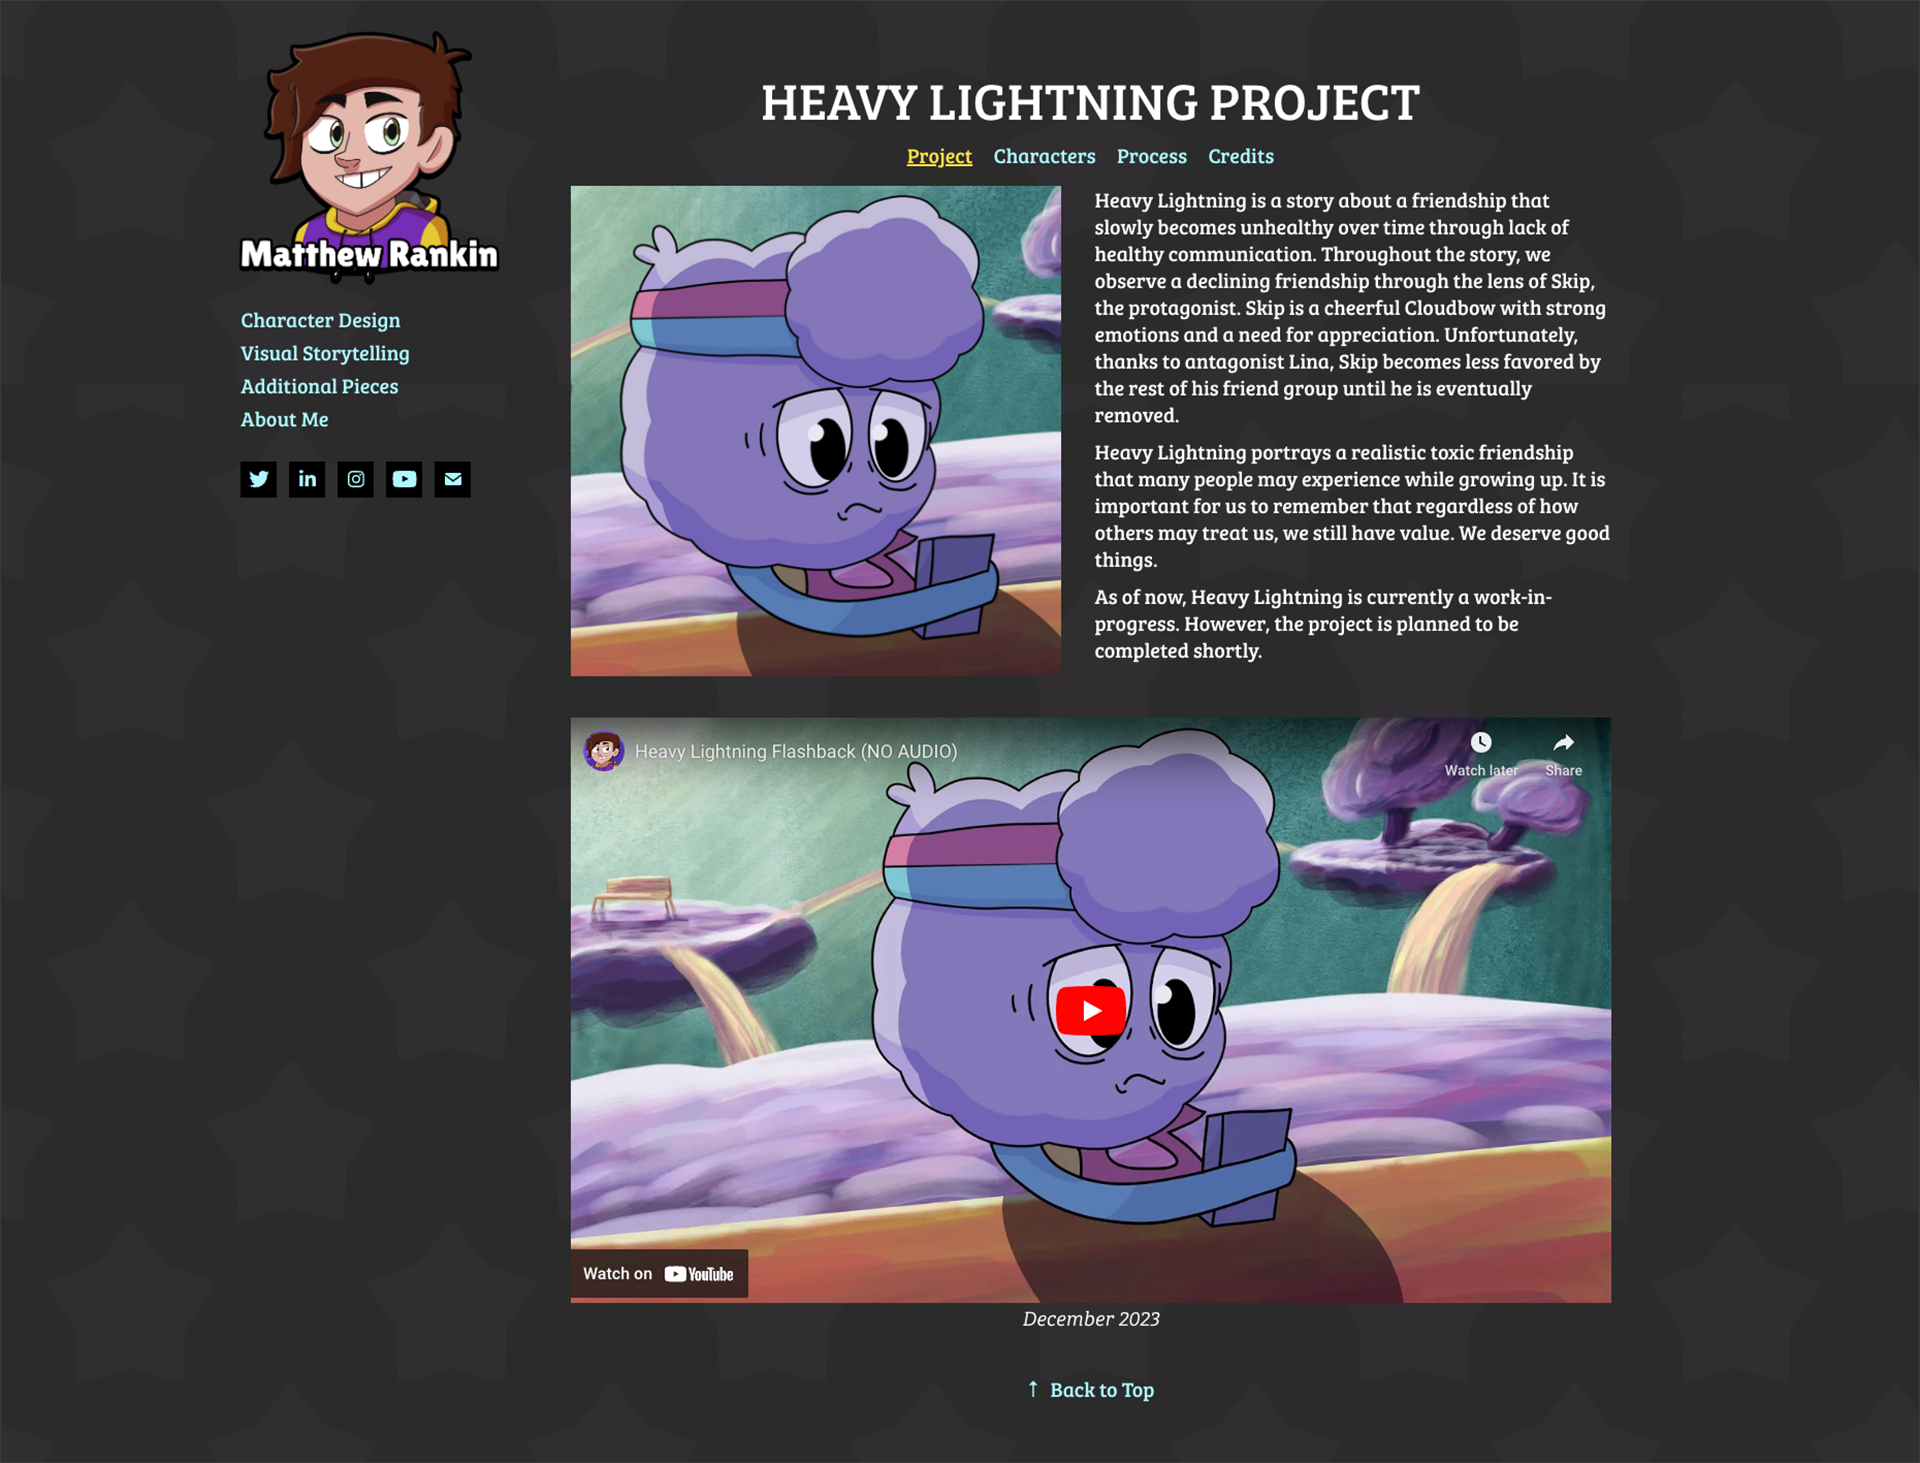Viewport: 1920px width, 1463px height.
Task: Go to Character Design page
Action: tap(320, 320)
